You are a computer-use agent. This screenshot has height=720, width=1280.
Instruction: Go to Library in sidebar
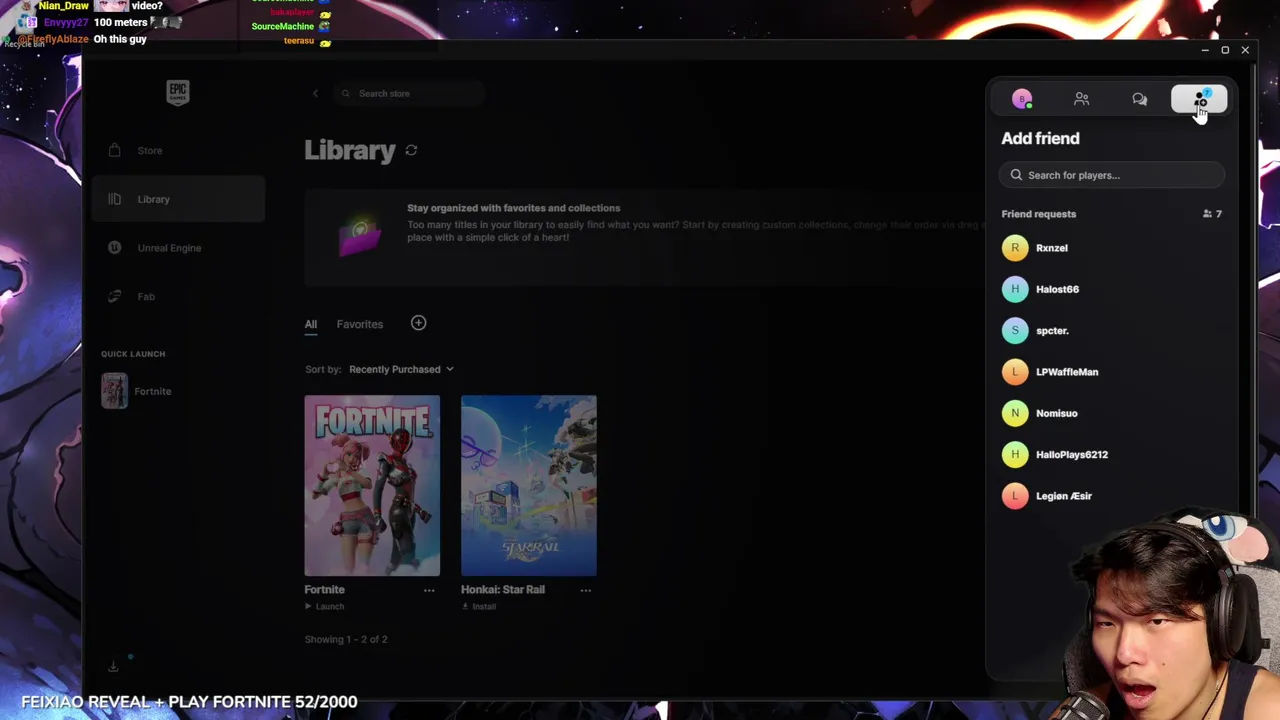point(177,199)
